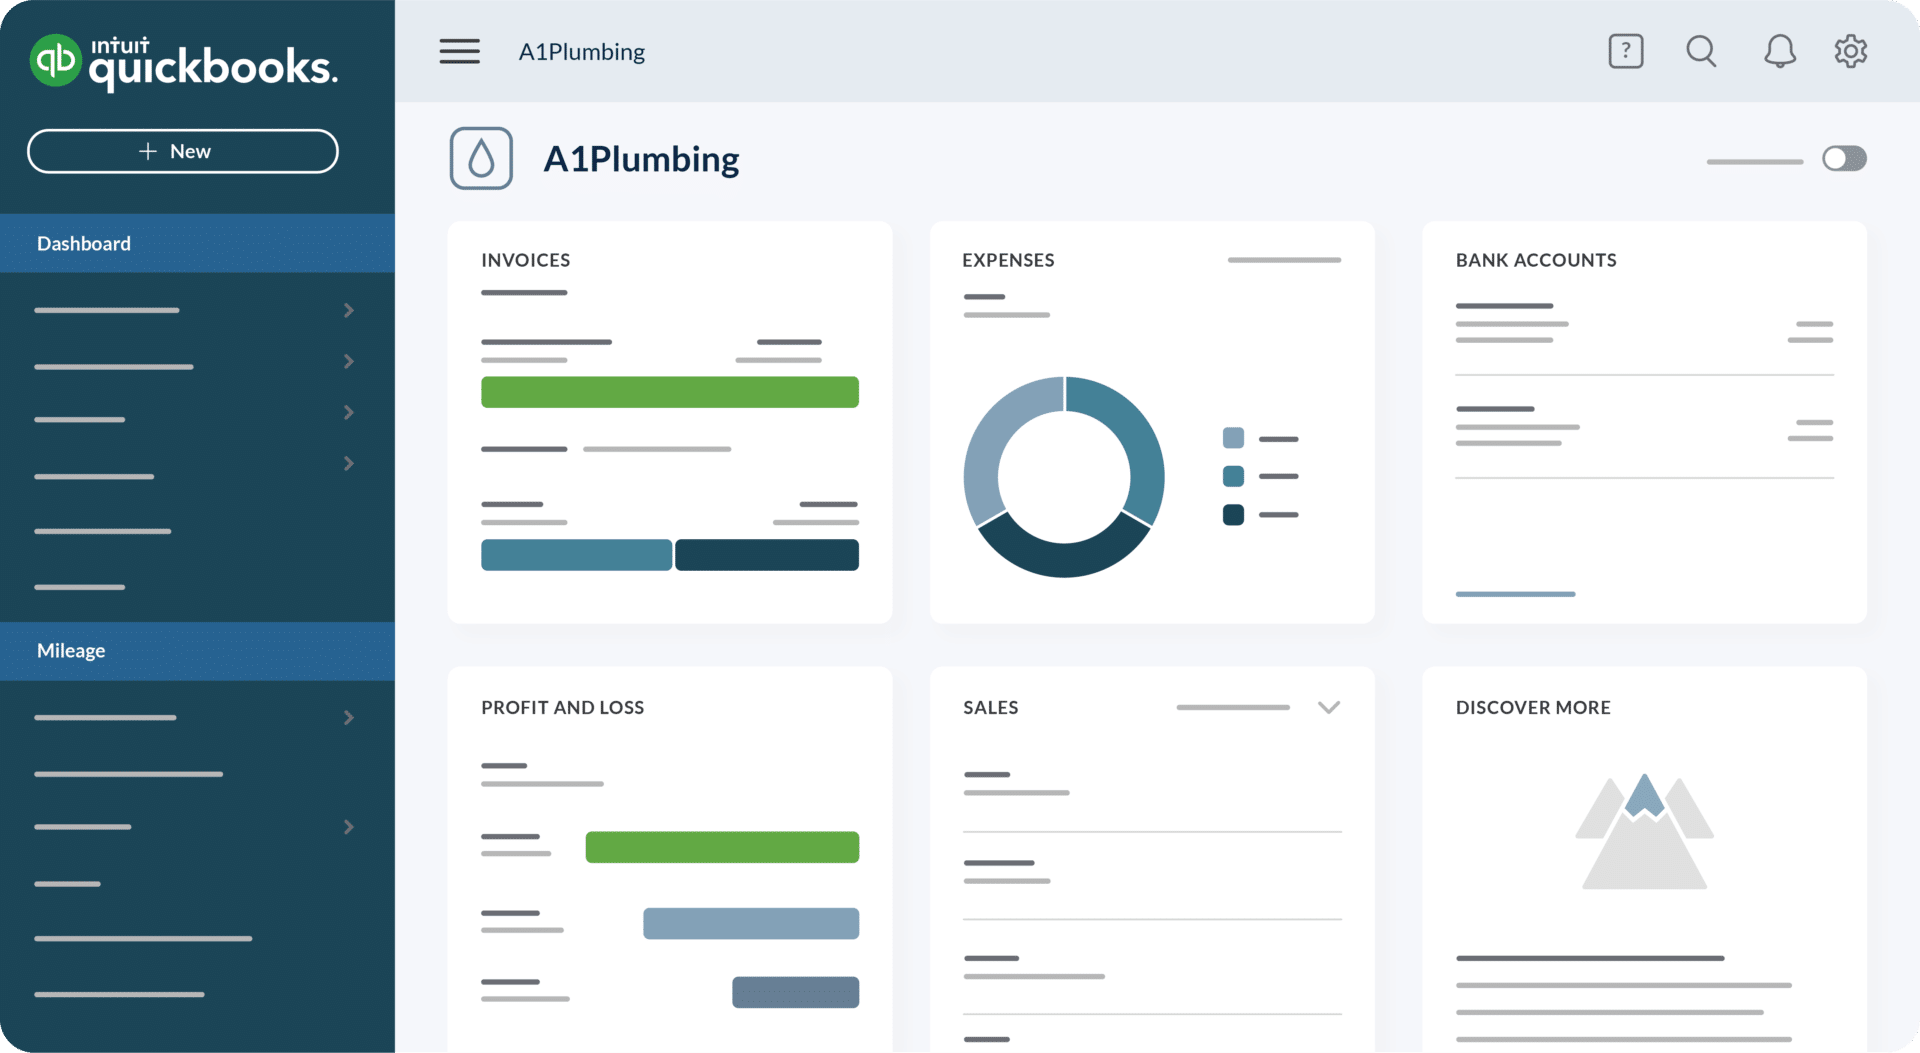Open the hamburger navigation menu

(x=459, y=51)
